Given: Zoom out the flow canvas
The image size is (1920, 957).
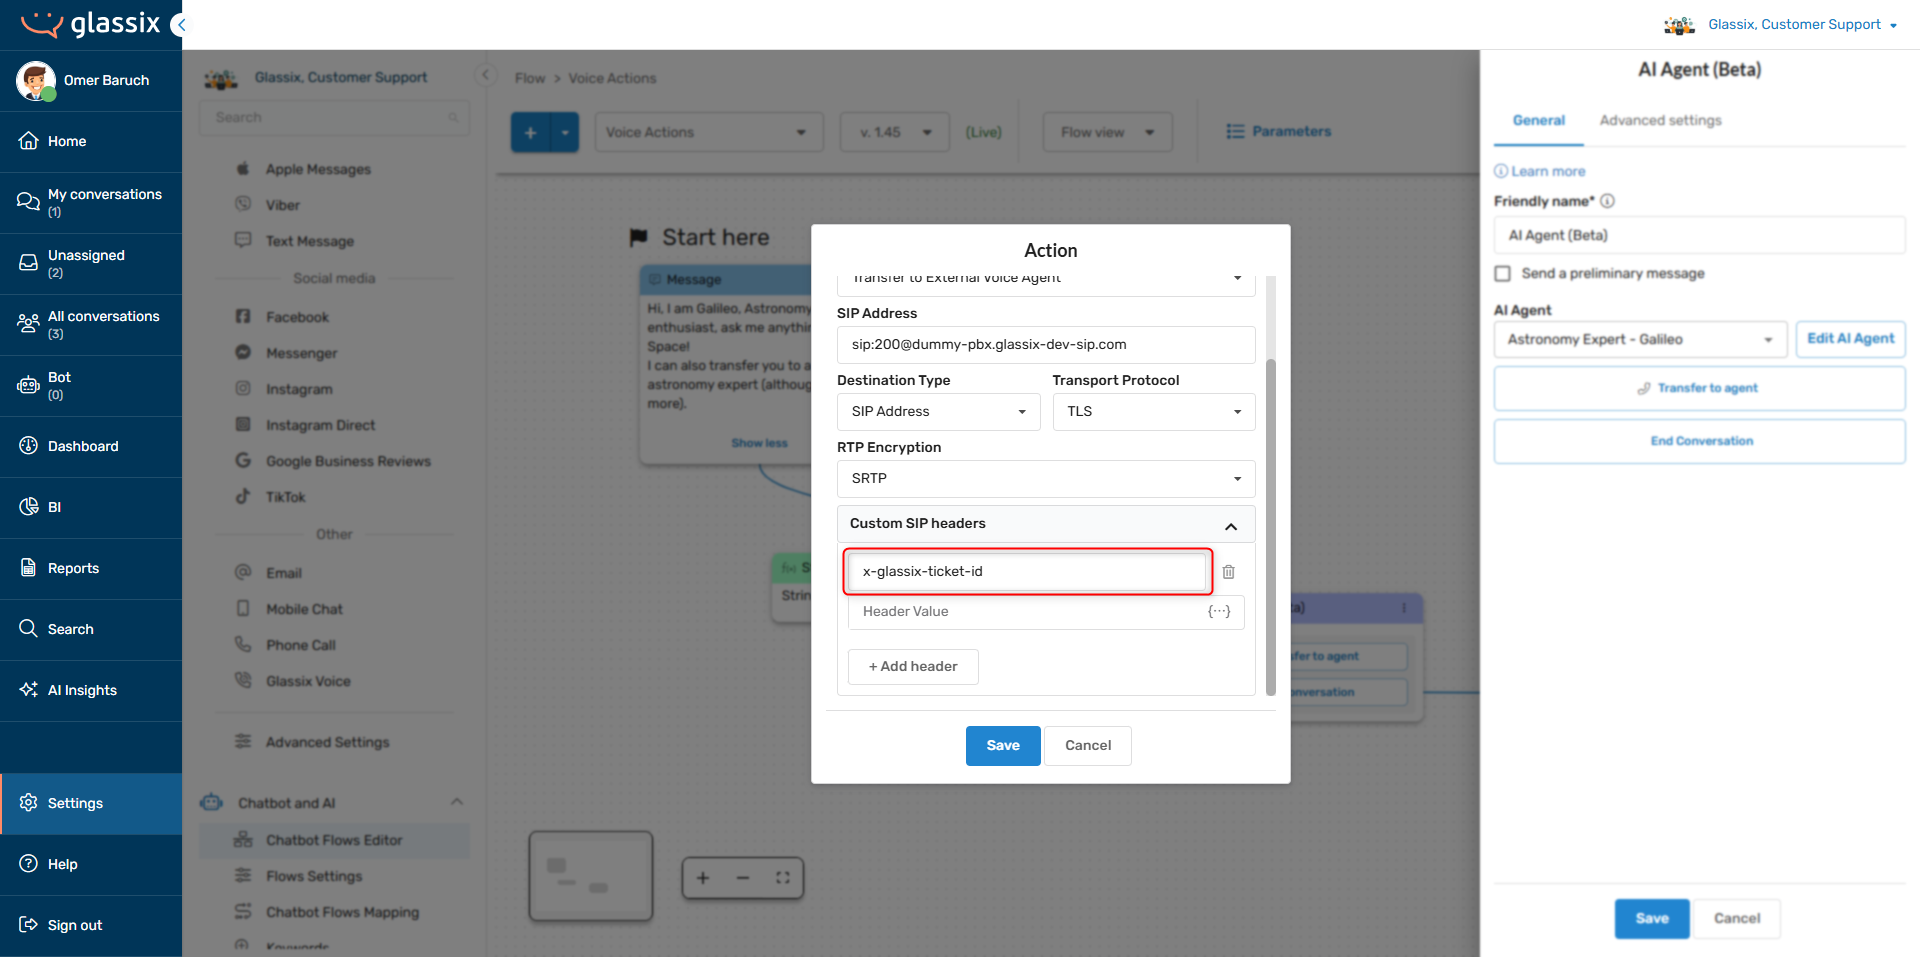Looking at the screenshot, I should pyautogui.click(x=743, y=879).
